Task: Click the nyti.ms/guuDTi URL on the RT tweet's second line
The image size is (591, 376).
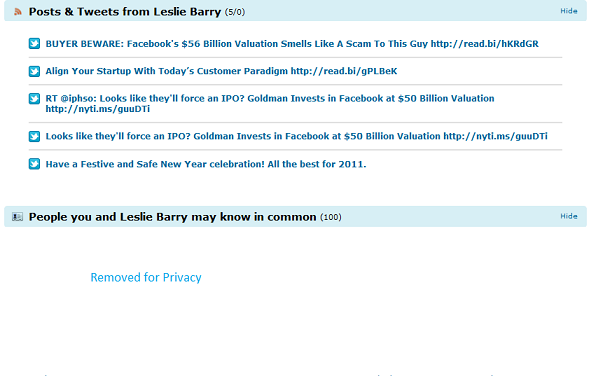Action: pos(98,109)
